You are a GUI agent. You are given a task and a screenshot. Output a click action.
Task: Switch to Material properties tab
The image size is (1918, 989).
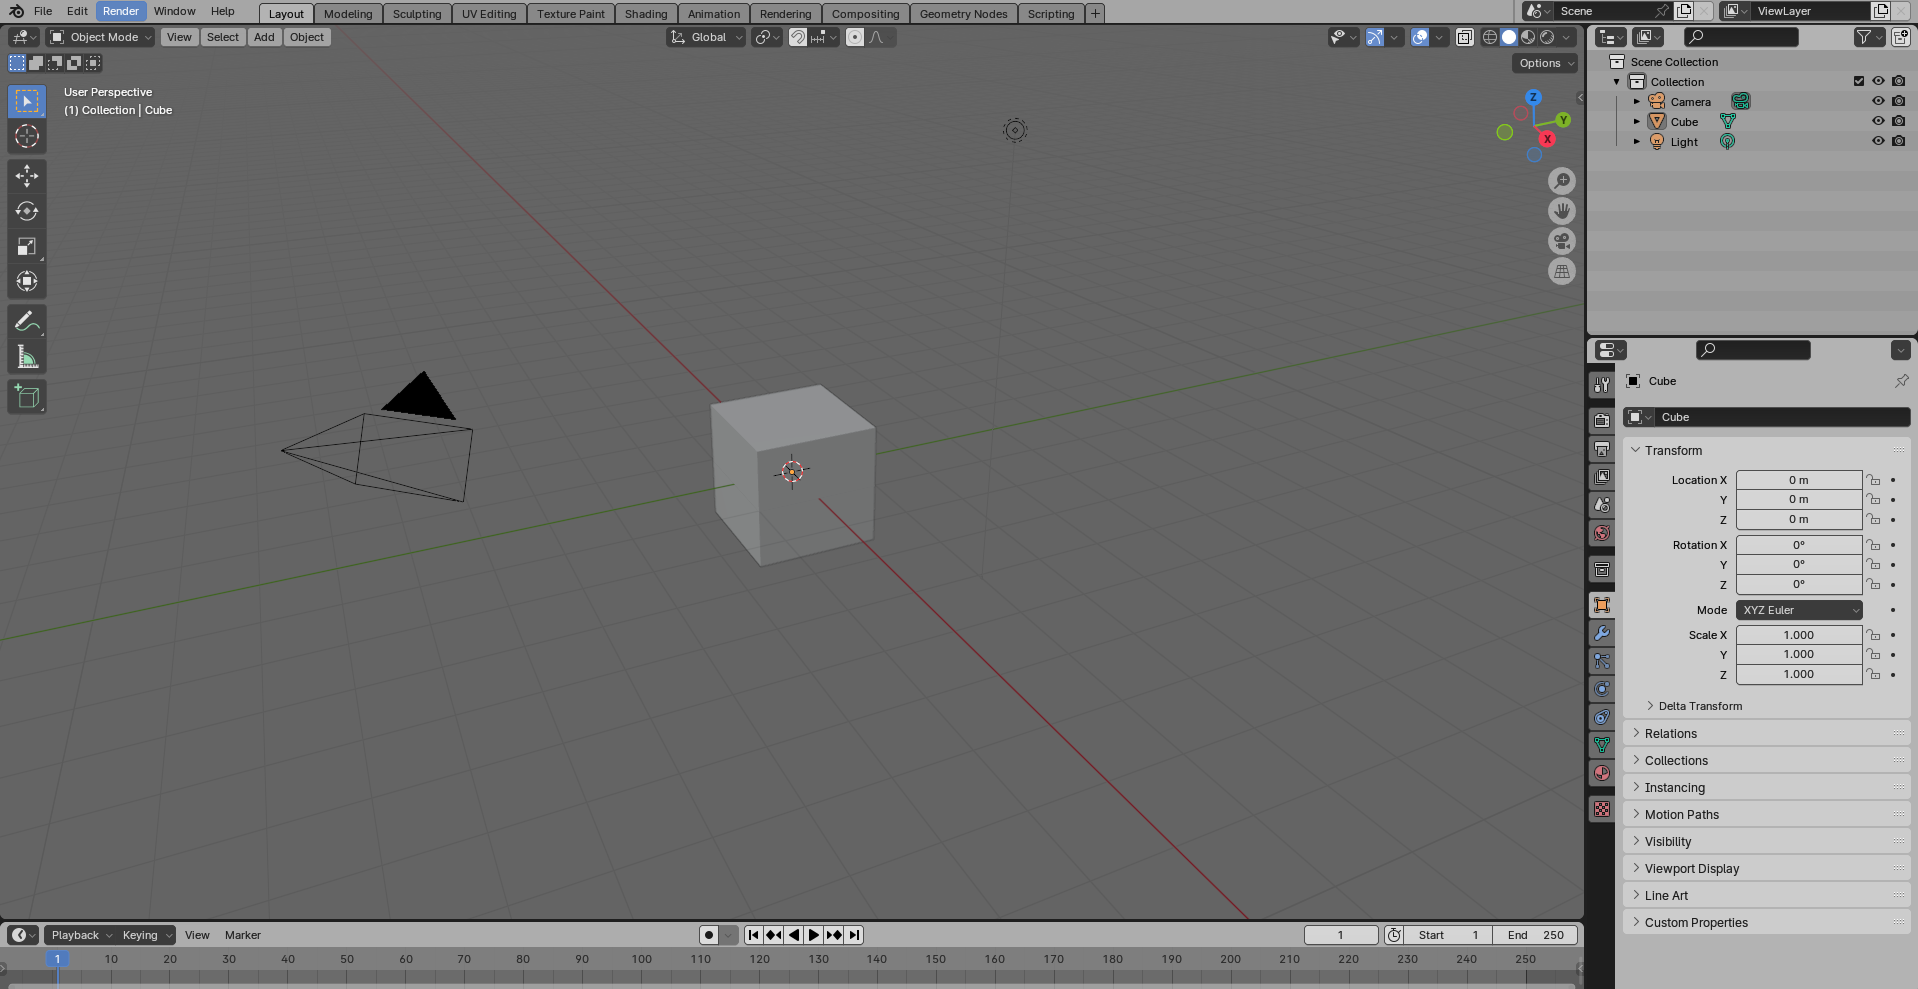pos(1601,772)
